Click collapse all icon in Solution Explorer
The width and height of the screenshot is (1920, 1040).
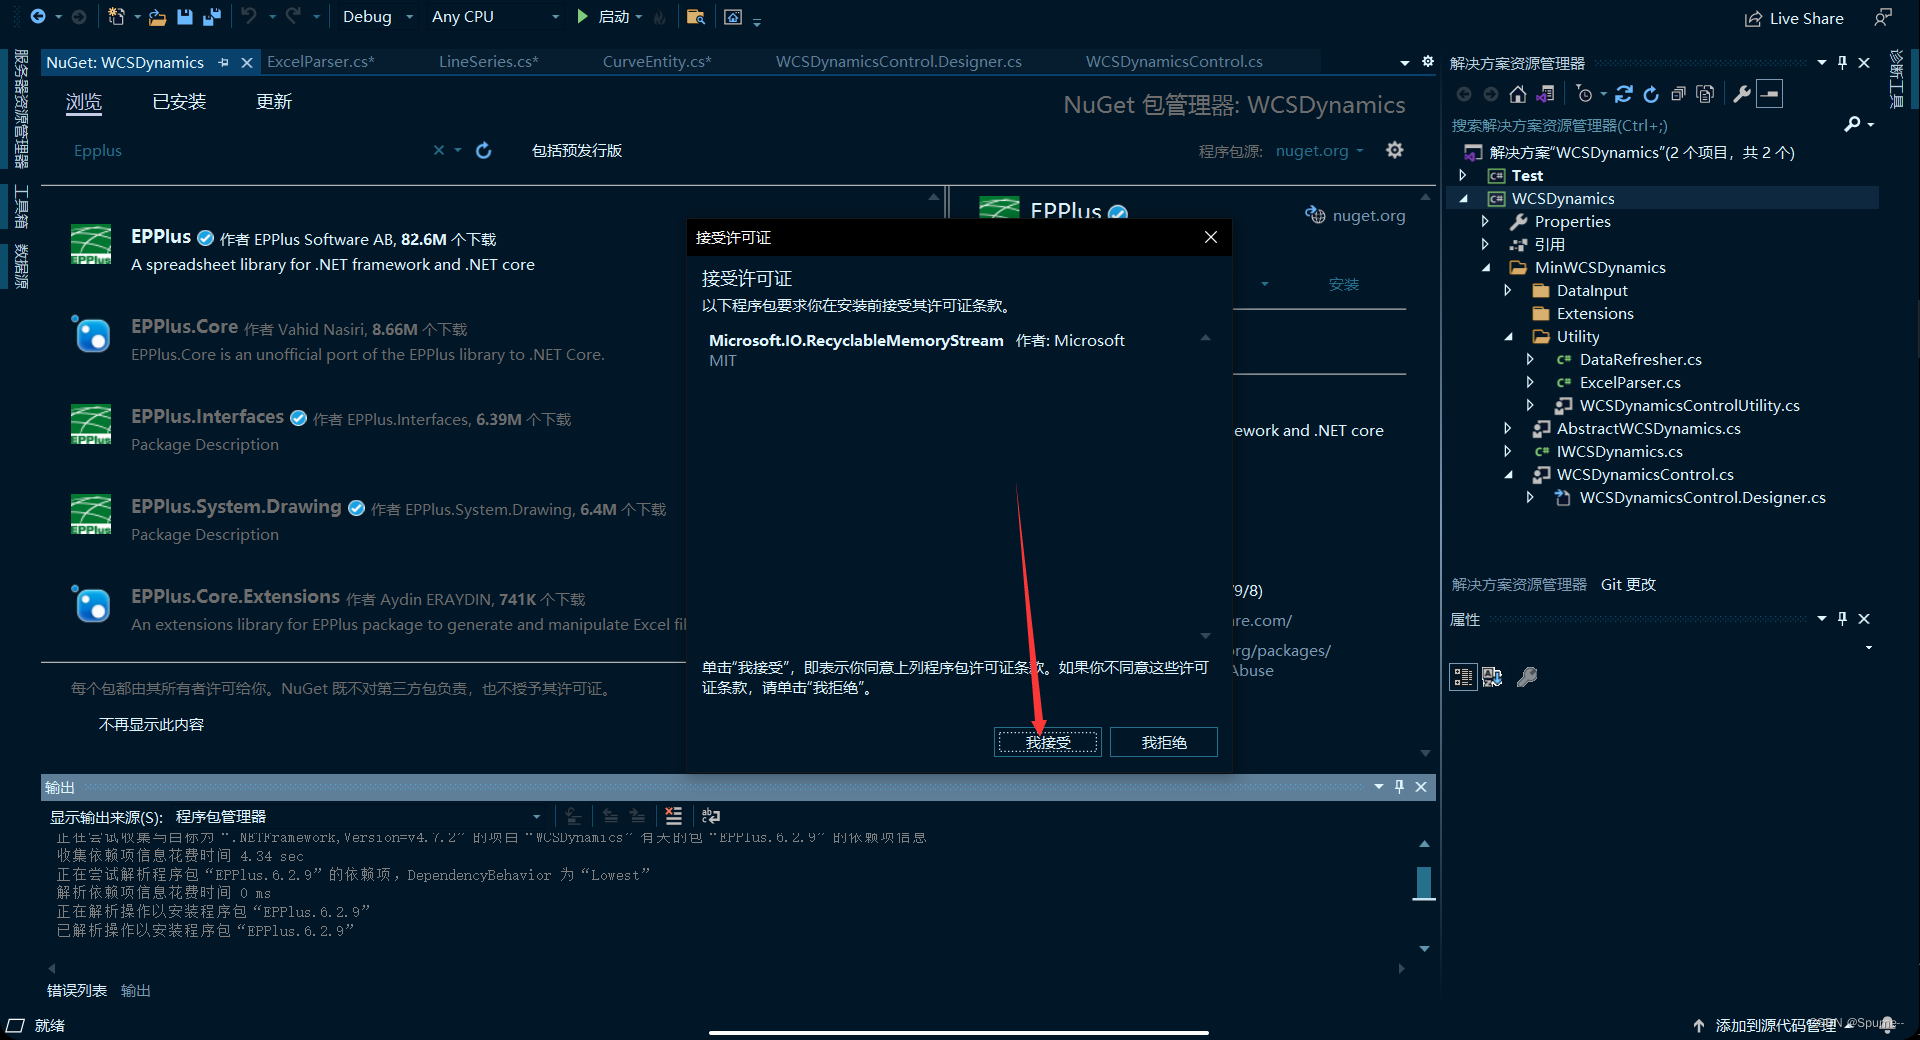[1678, 94]
